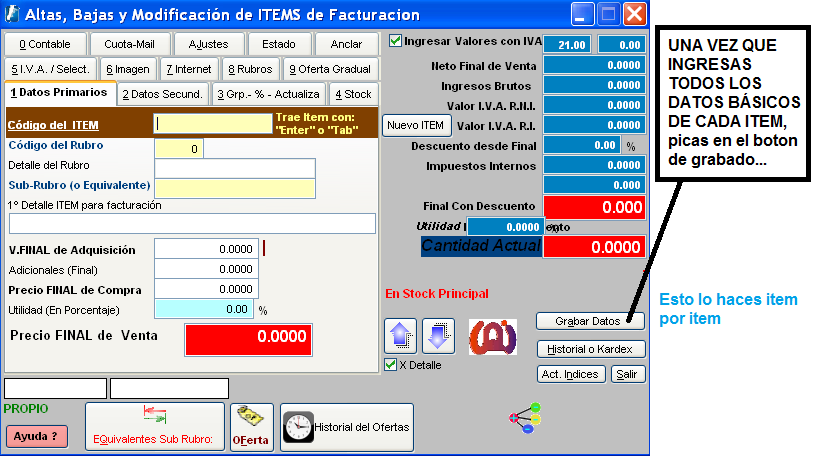The height and width of the screenshot is (456, 816).
Task: Click the En Stock Principal text
Action: click(x=437, y=294)
